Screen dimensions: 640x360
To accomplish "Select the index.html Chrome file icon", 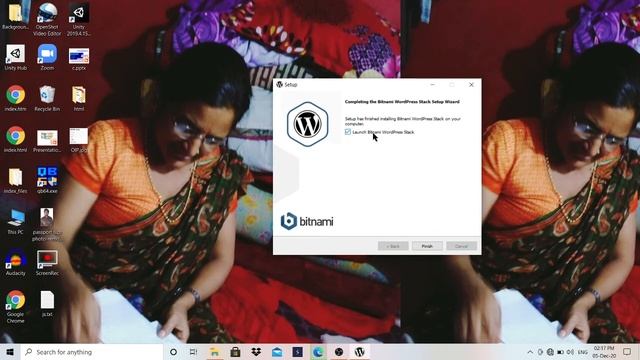I will point(16,139).
